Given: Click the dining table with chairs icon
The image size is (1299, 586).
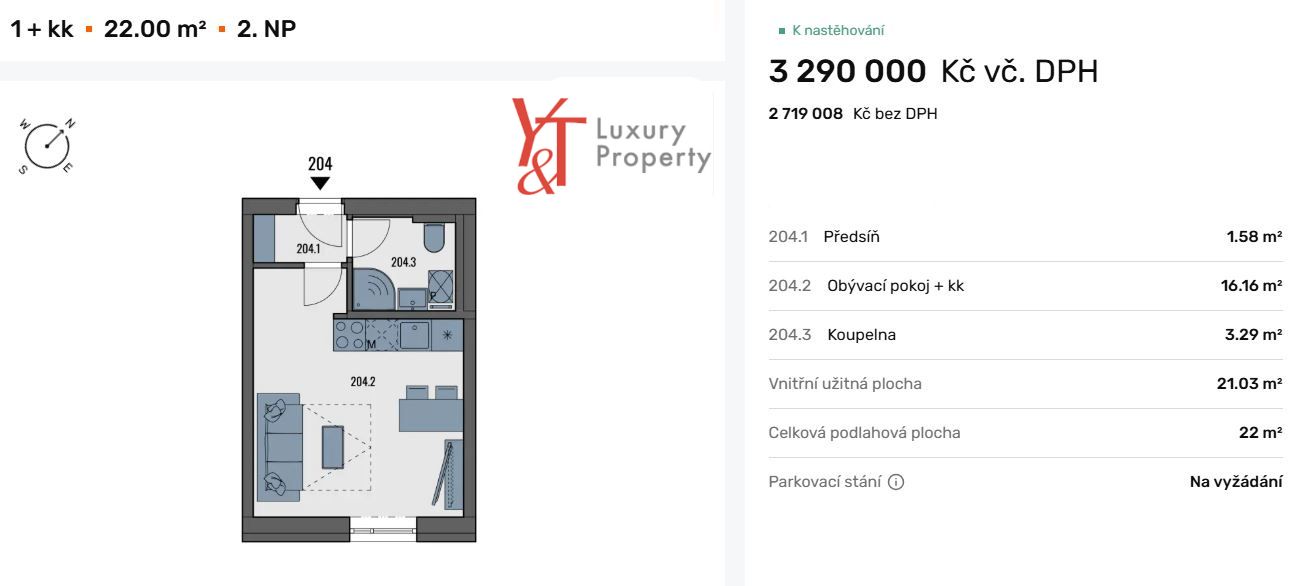Looking at the screenshot, I should (431, 408).
